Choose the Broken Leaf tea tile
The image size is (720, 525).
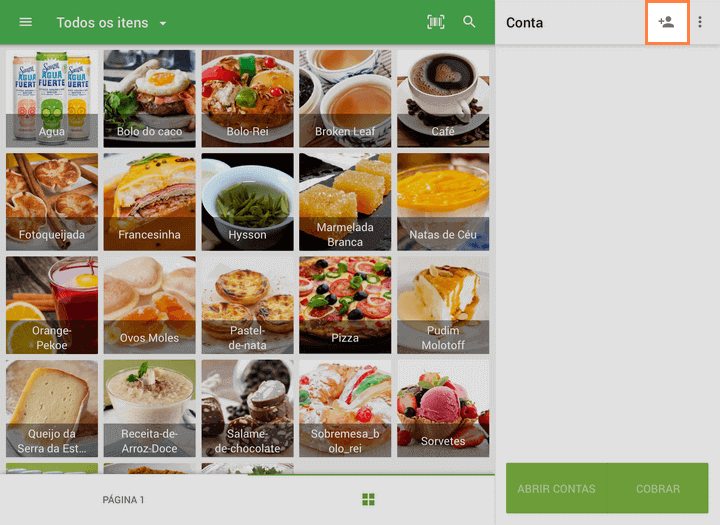[x=345, y=98]
